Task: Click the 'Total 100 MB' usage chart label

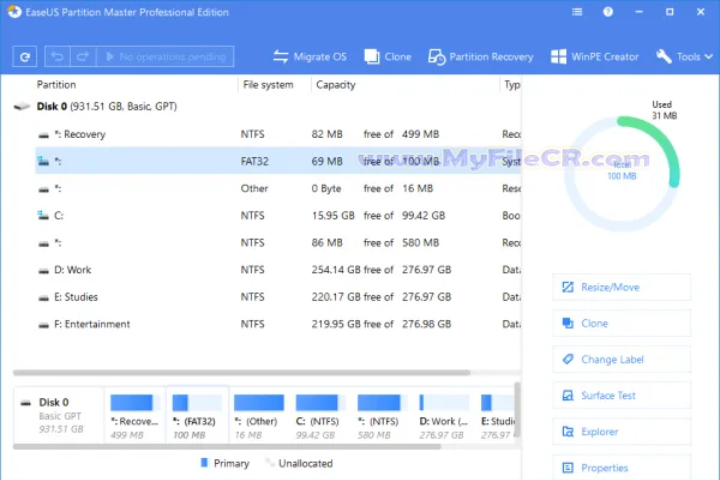Action: pyautogui.click(x=622, y=171)
